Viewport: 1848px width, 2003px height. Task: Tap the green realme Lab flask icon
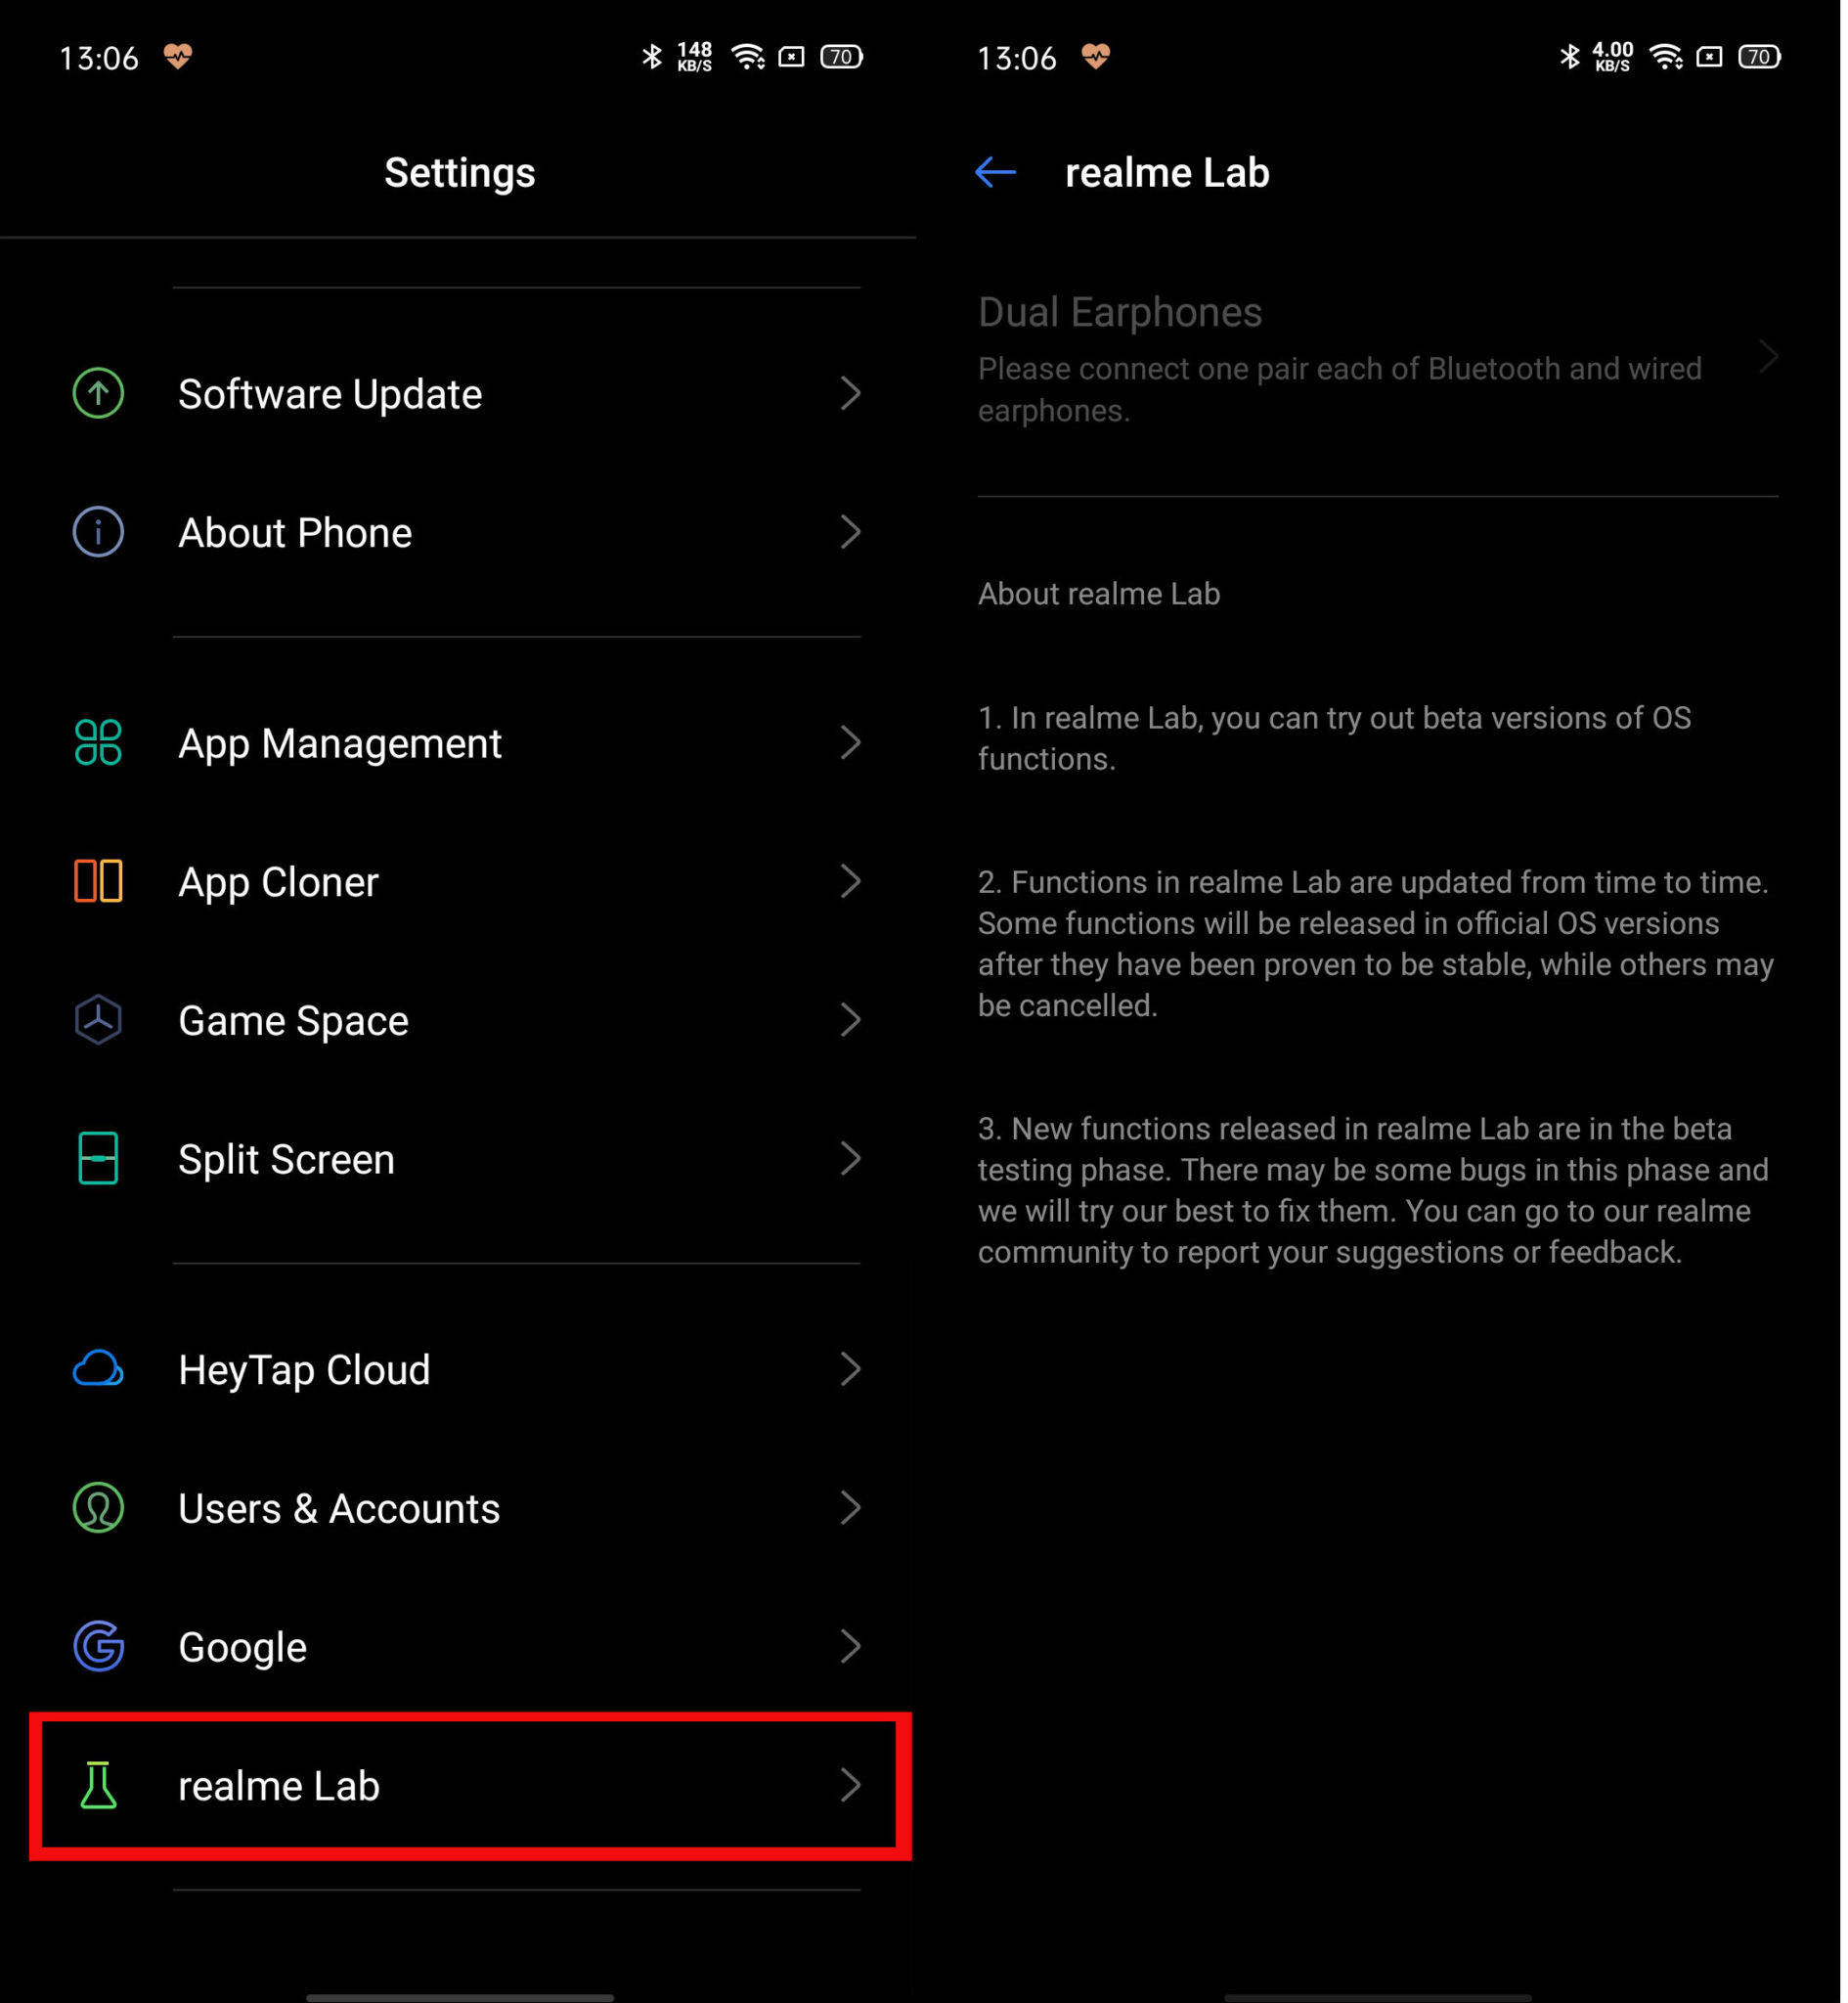[x=98, y=1785]
